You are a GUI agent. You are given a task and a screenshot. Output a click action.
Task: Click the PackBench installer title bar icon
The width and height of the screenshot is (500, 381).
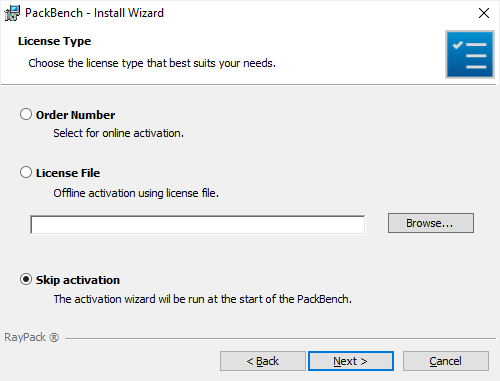(x=12, y=13)
